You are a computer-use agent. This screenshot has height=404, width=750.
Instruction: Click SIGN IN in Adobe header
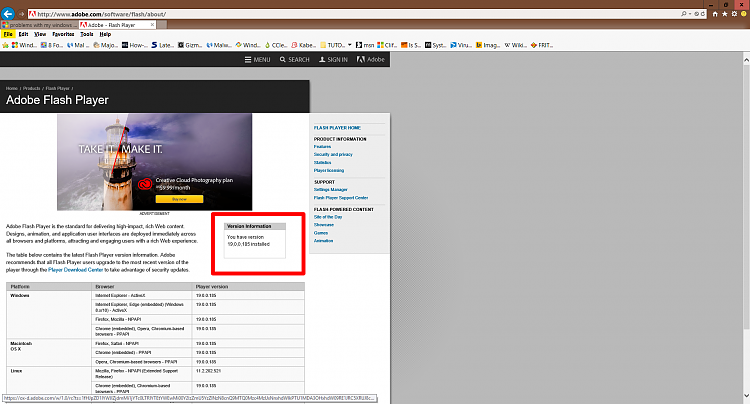coord(333,60)
